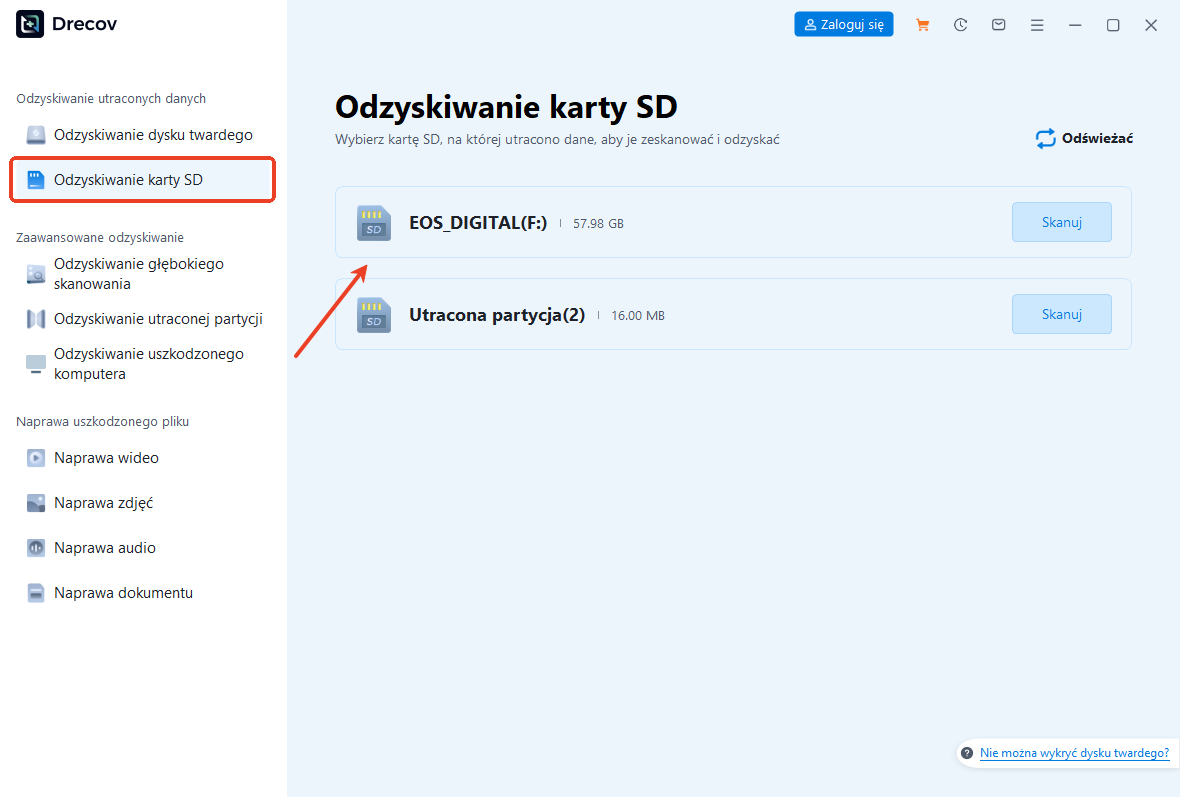Open the feedback envelope icon
Viewport: 1180px width, 797px height.
(x=998, y=24)
